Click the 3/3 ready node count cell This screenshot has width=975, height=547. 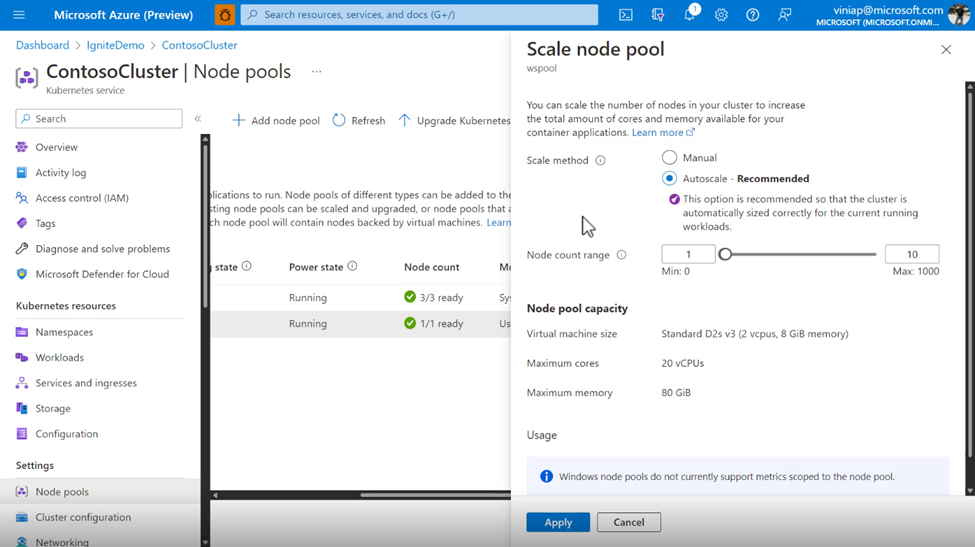[433, 297]
